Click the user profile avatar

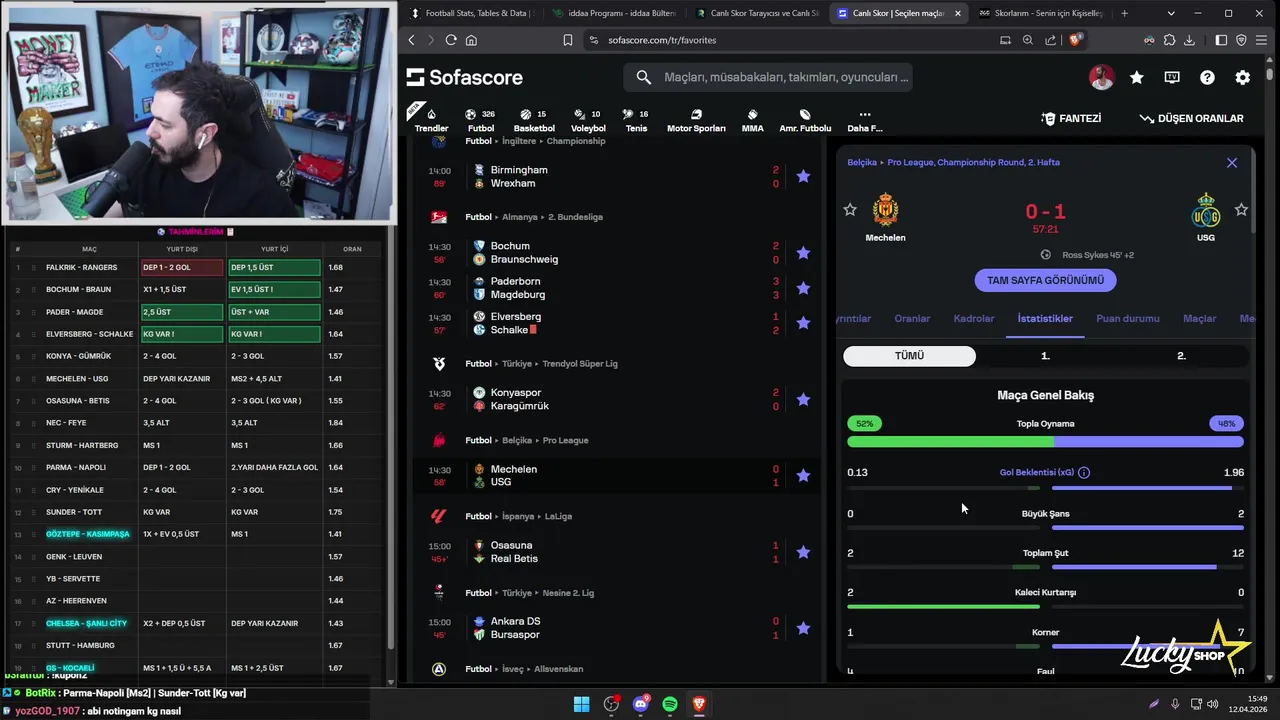(1101, 77)
